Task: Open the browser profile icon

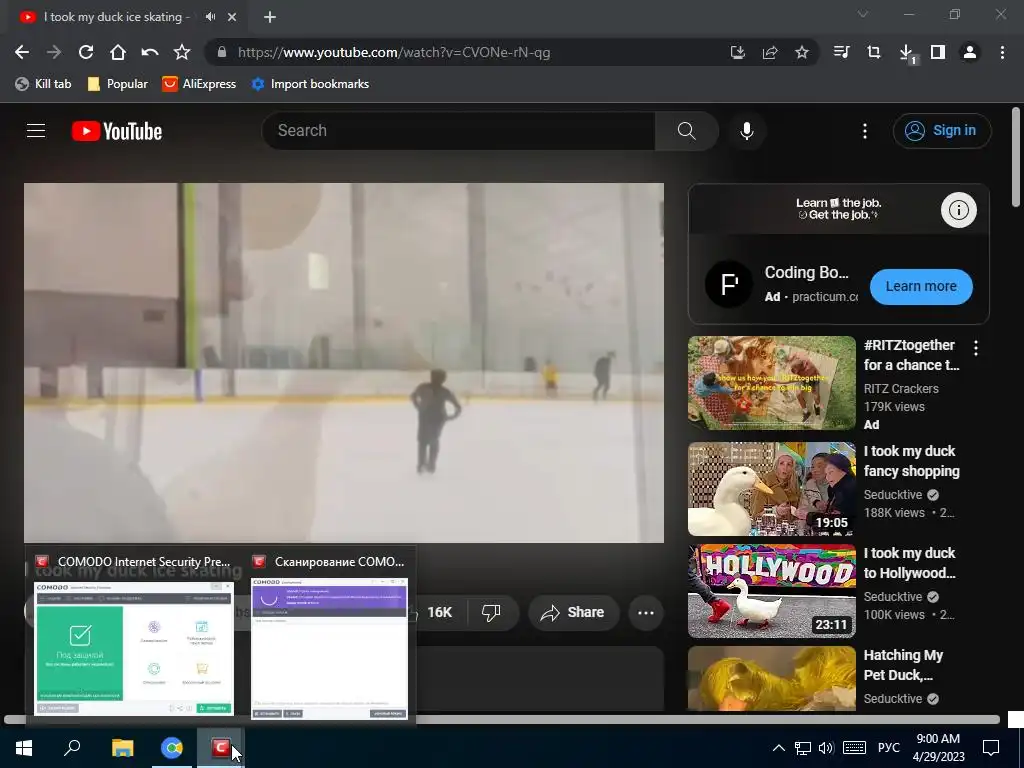Action: (x=970, y=52)
